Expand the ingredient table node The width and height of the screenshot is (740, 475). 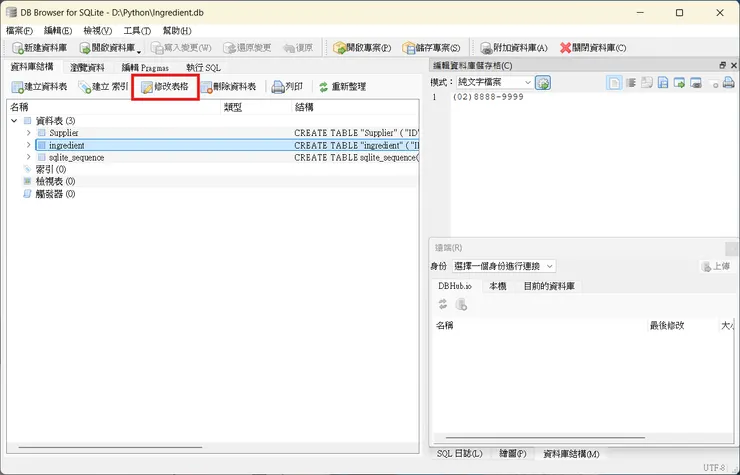pyautogui.click(x=28, y=145)
